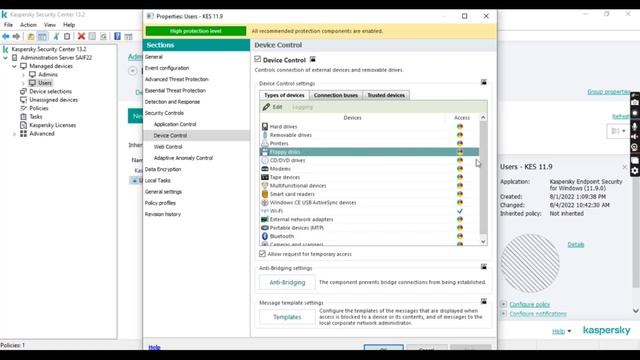
Task: Click the device list scroll up arrow
Action: pos(483,118)
